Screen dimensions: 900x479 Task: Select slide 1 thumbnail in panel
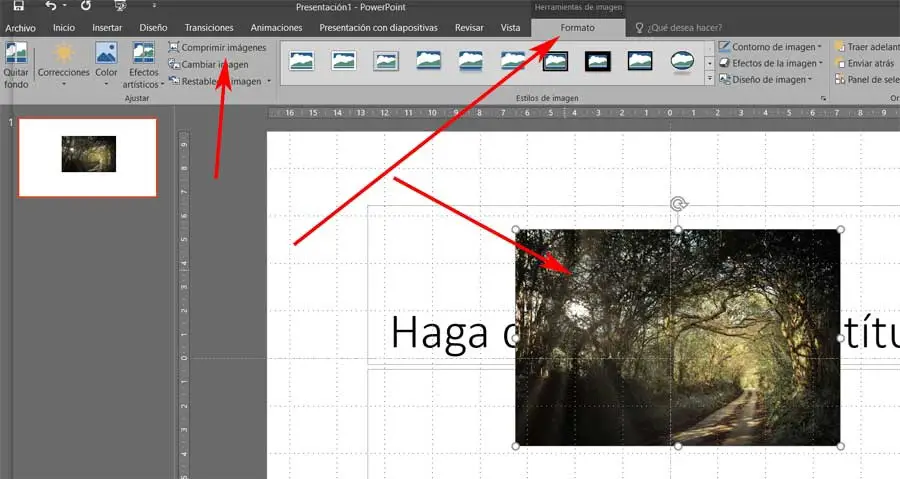point(87,157)
